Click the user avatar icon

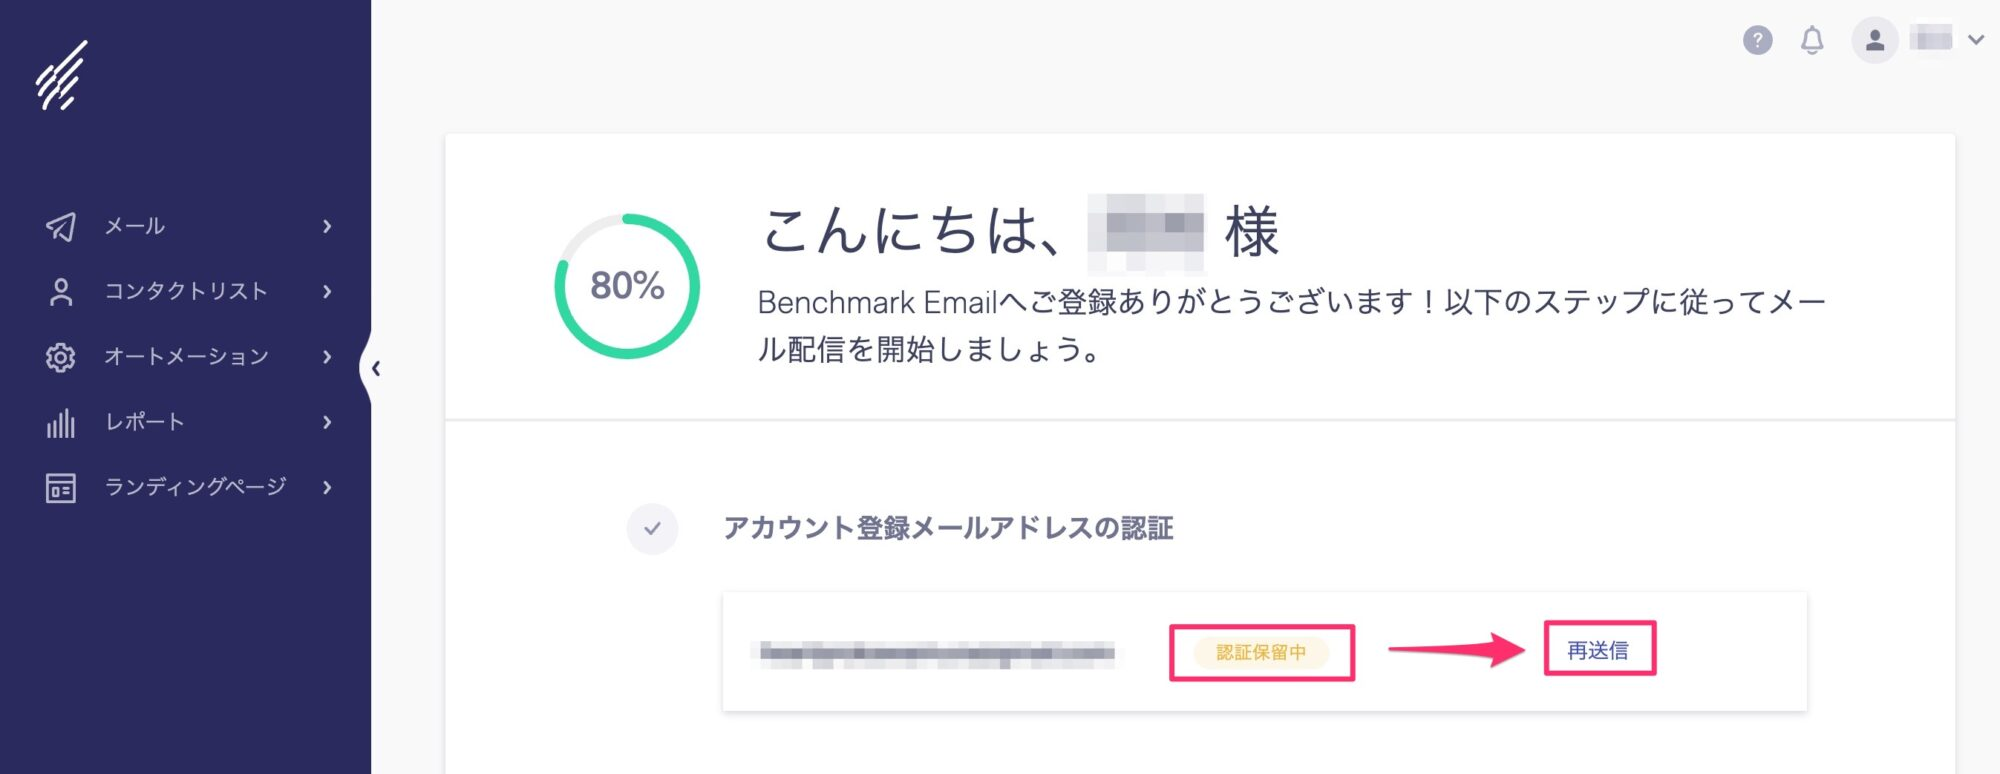coord(1875,40)
